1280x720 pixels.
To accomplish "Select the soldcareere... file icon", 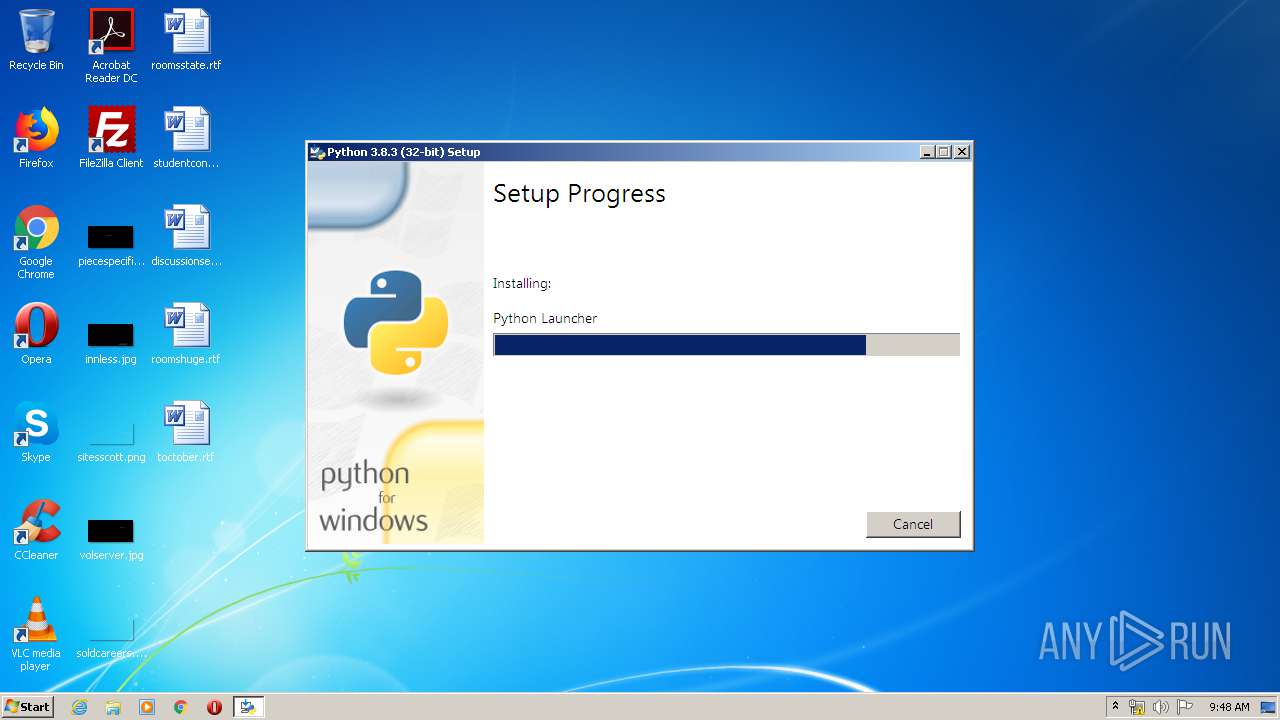I will [111, 636].
